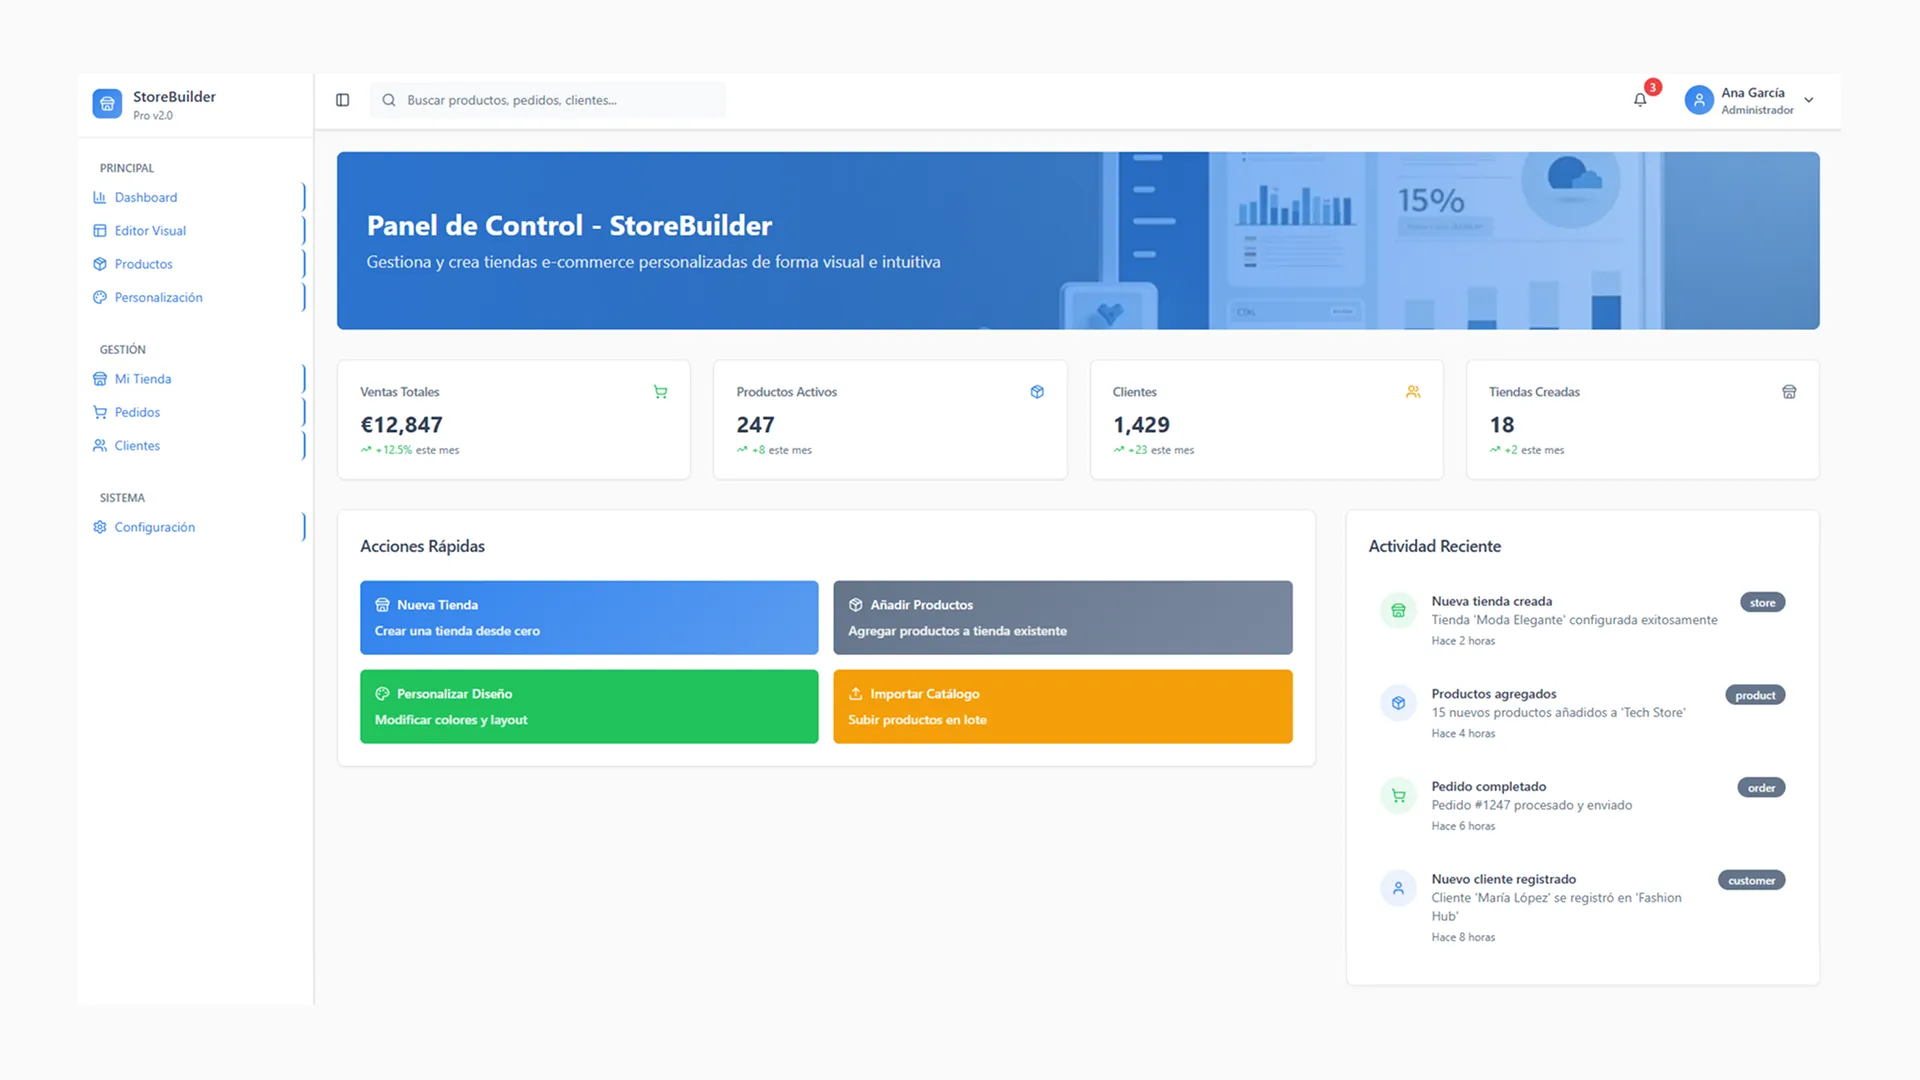This screenshot has height=1080, width=1920.
Task: Click the Ana García avatar icon
Action: [1699, 100]
